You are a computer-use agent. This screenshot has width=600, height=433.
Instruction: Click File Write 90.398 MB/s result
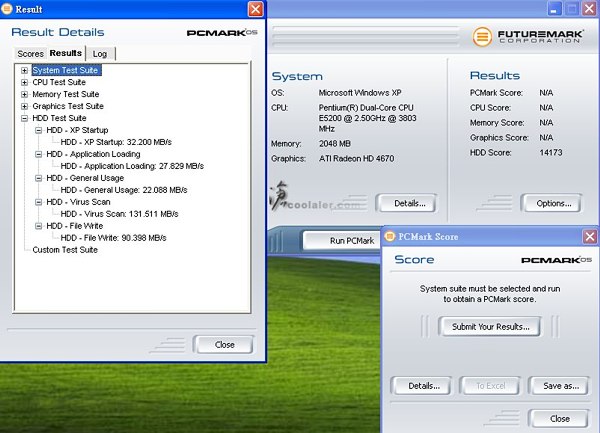113,238
